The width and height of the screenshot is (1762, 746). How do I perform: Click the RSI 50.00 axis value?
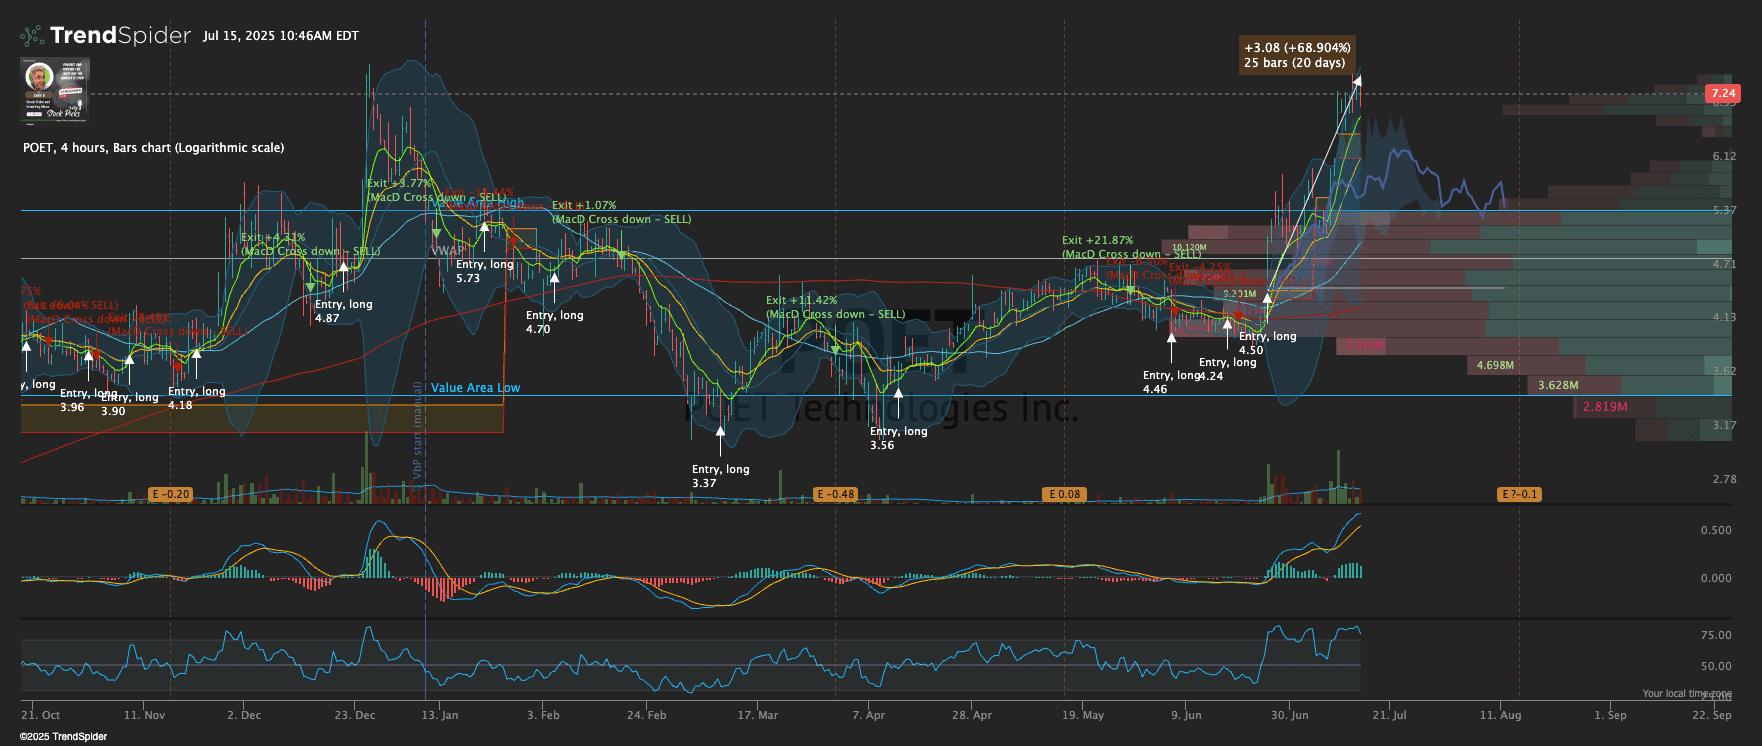coord(1716,667)
